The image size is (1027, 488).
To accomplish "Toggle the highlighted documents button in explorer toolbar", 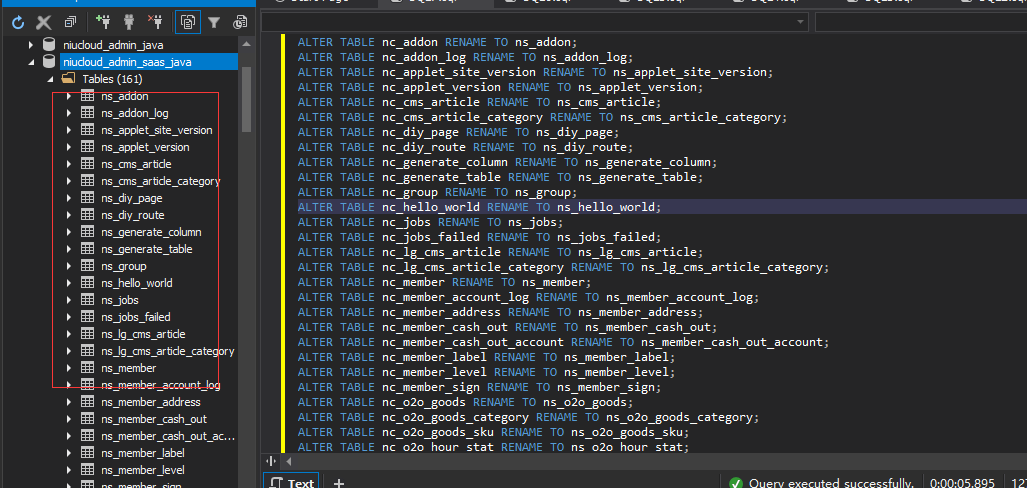I will coord(187,21).
